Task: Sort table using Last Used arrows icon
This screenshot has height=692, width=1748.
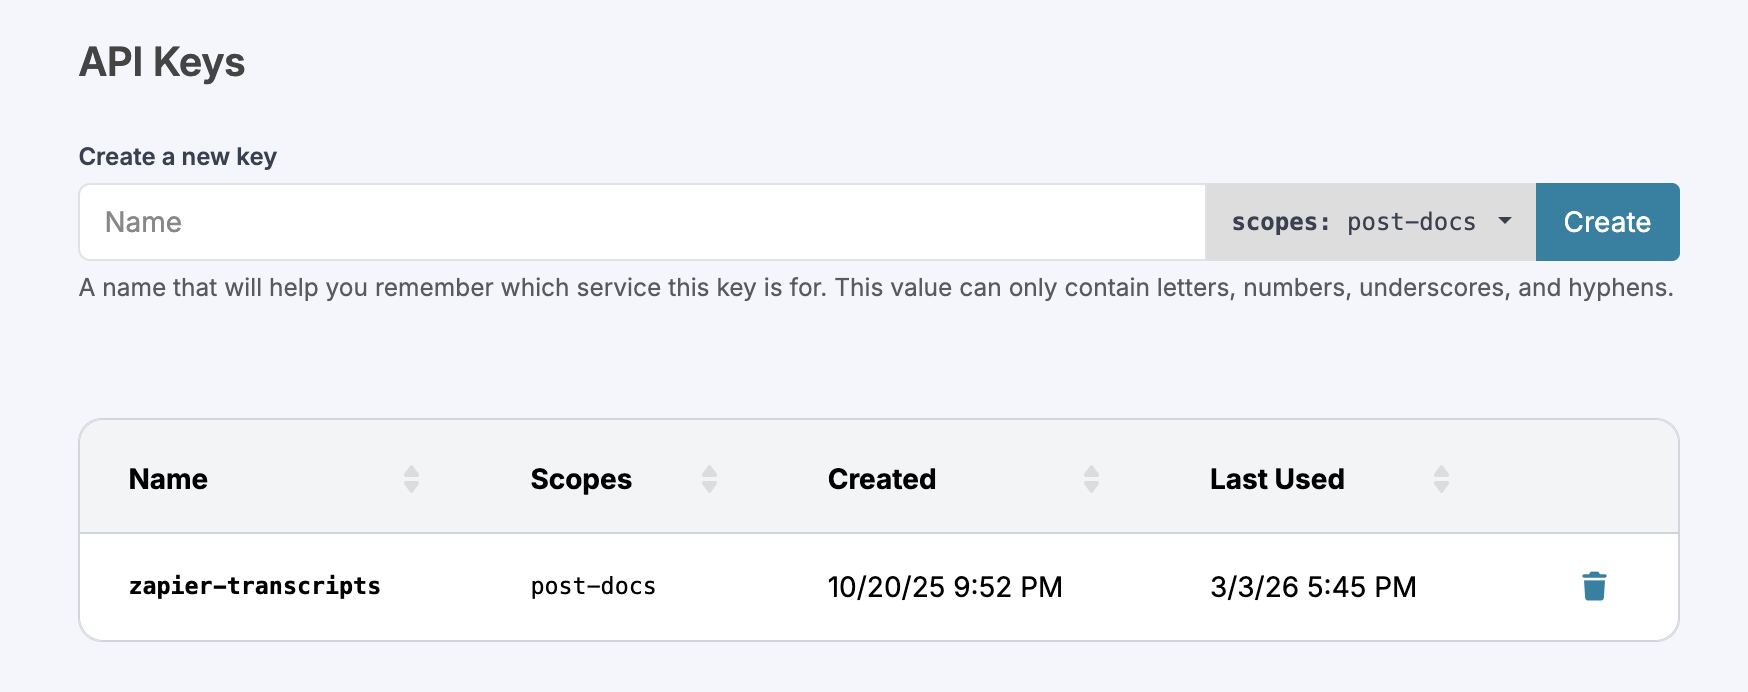Action: click(x=1441, y=479)
